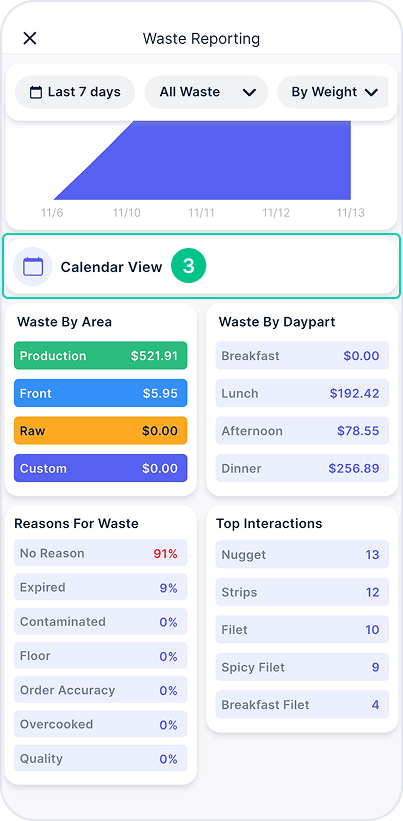Select the purple Custom area bar
Screen dimensions: 403x821
(x=100, y=468)
